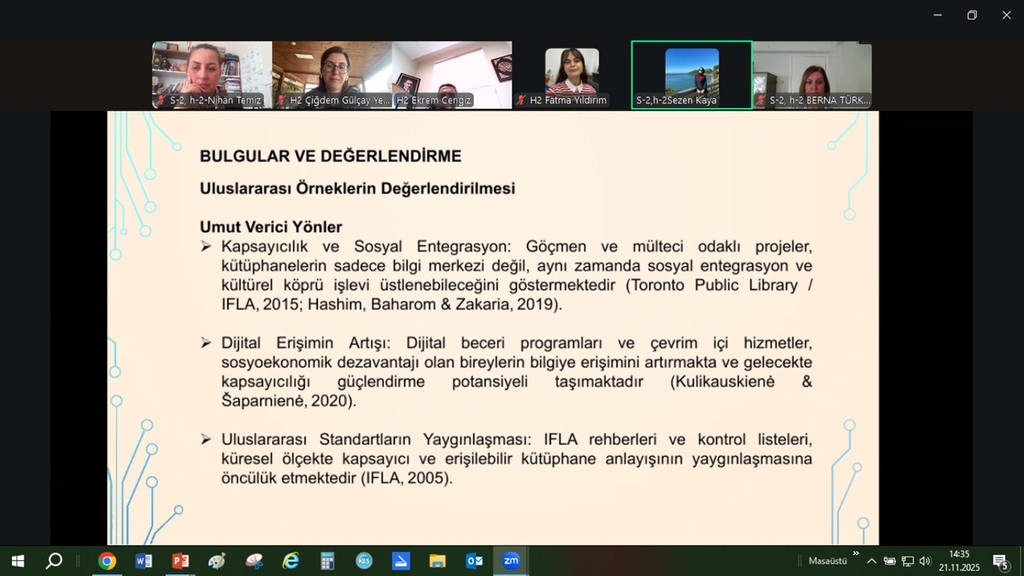The image size is (1024, 576).
Task: Launch Microsoft Word from the taskbar
Action: (x=143, y=561)
